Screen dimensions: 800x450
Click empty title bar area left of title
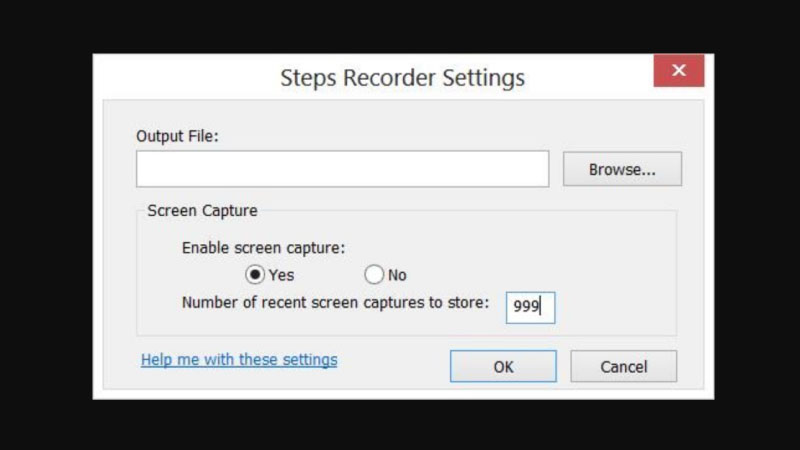coord(180,77)
